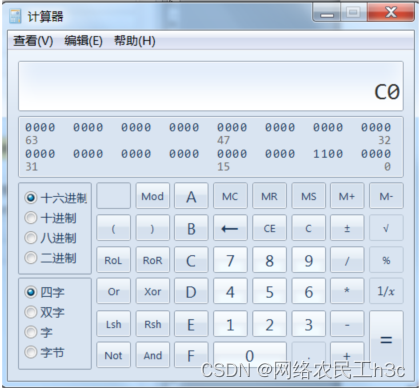Click the addition + button
This screenshot has height=389, width=420.
coord(347,355)
